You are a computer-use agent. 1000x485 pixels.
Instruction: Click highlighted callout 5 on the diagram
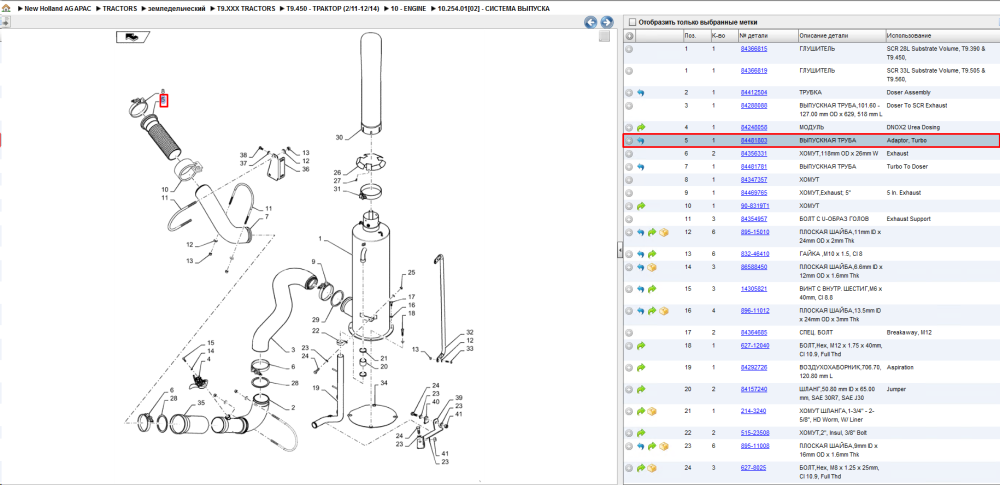[163, 101]
